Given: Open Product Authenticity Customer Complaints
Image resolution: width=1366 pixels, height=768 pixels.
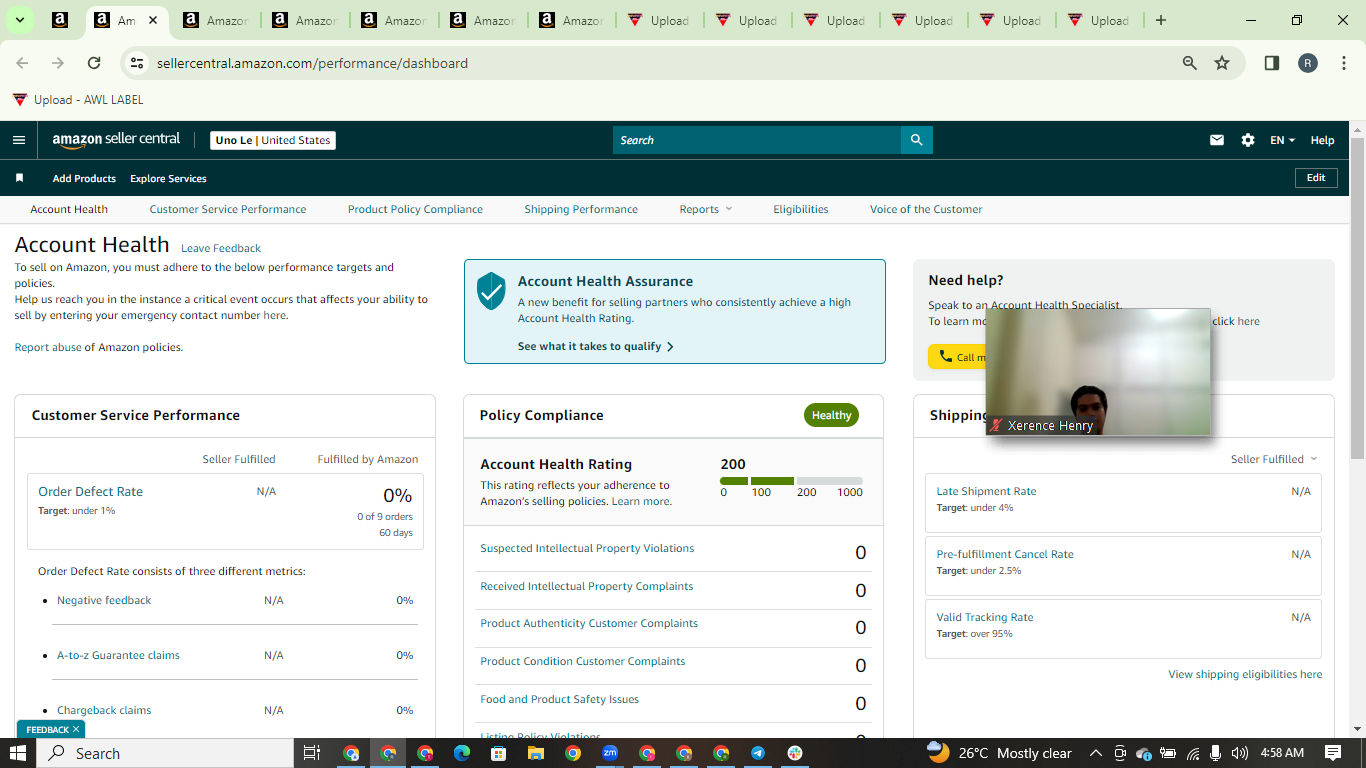Looking at the screenshot, I should tap(589, 623).
